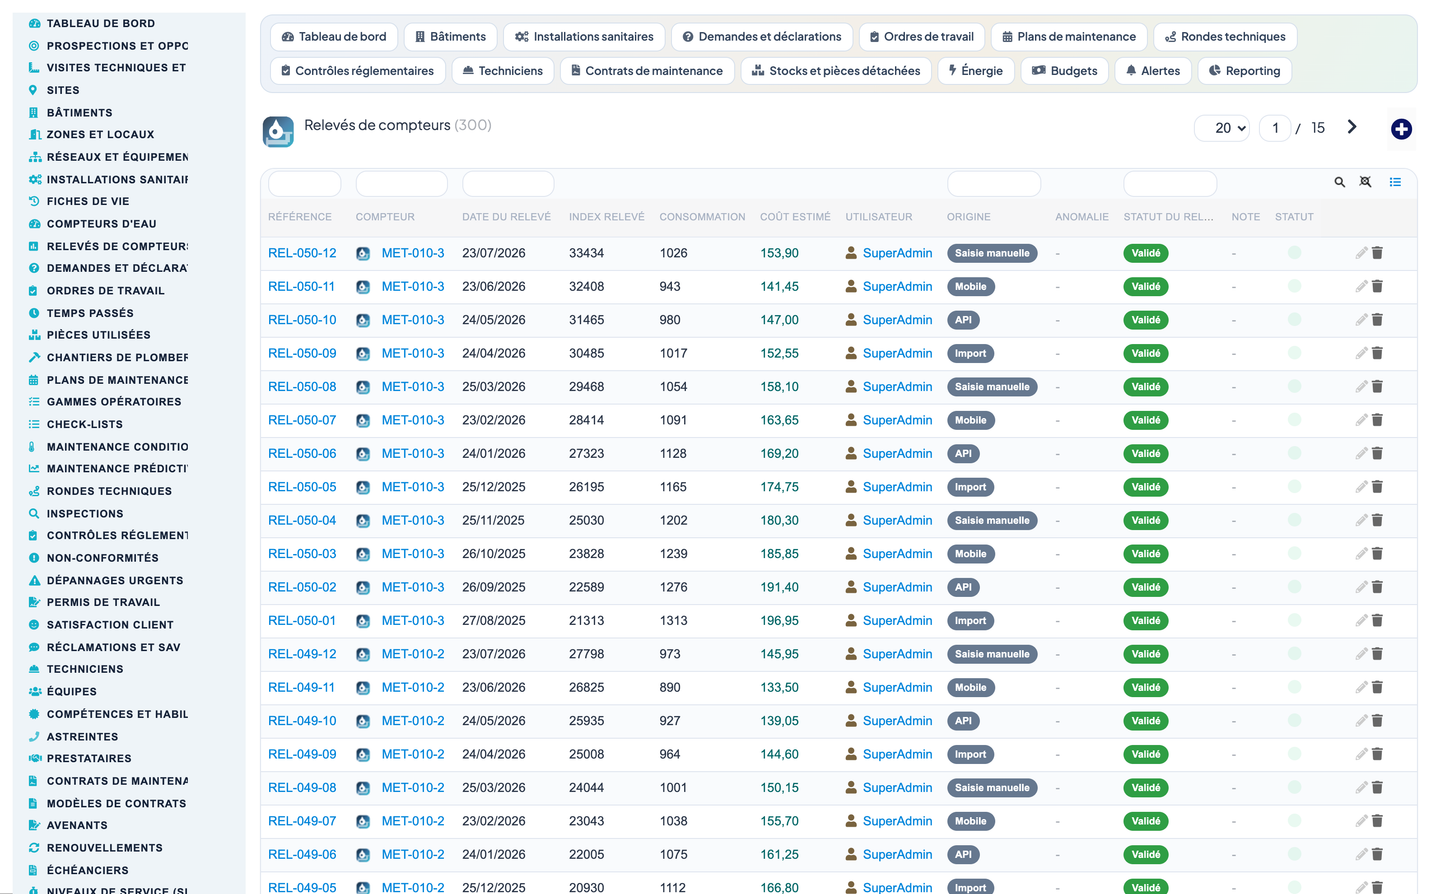This screenshot has width=1445, height=894.
Task: Click the cost value 196,95
Action: [779, 621]
